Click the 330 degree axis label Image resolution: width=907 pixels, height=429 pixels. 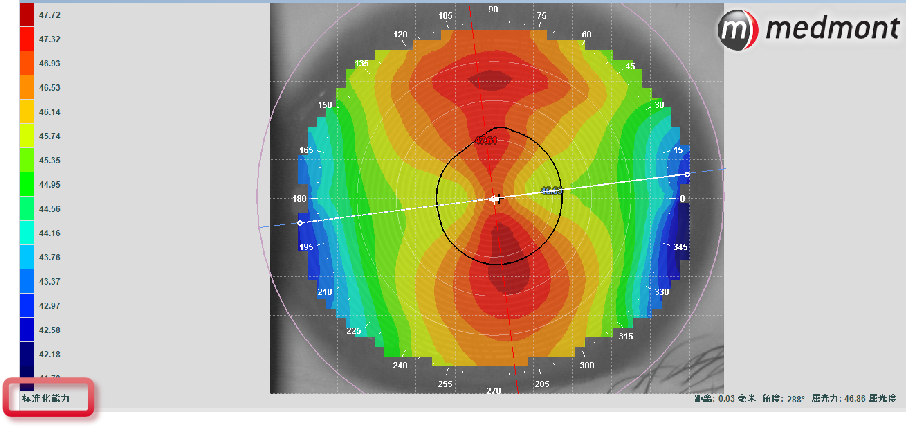(662, 293)
